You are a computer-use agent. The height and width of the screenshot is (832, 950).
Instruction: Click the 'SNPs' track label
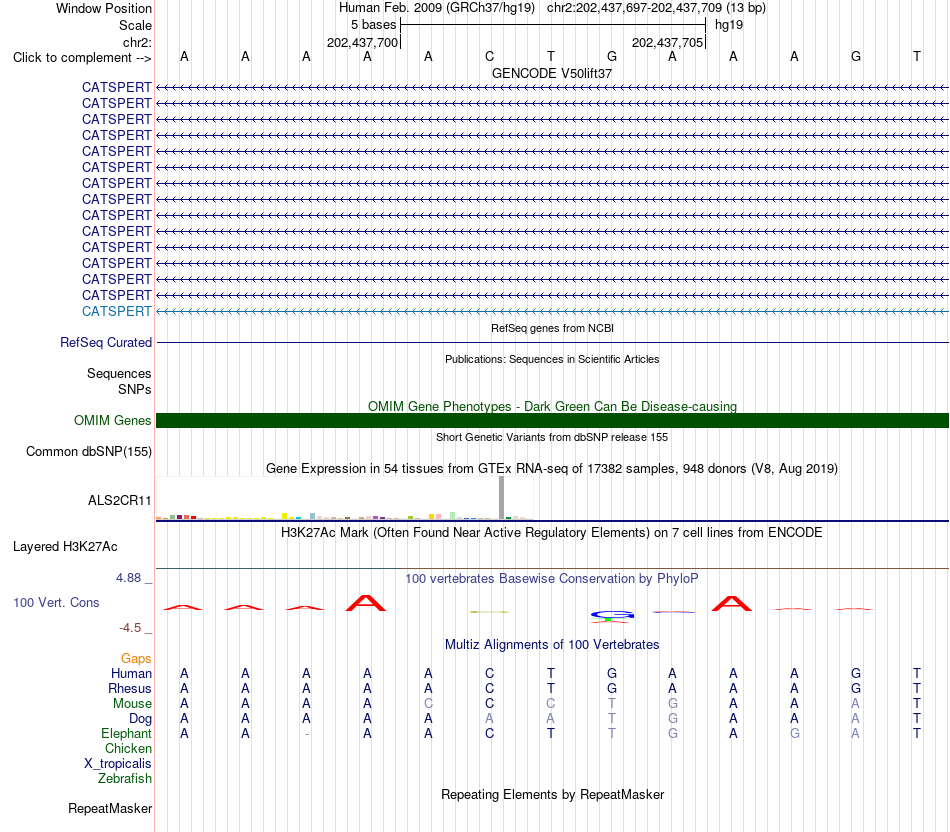[x=135, y=390]
